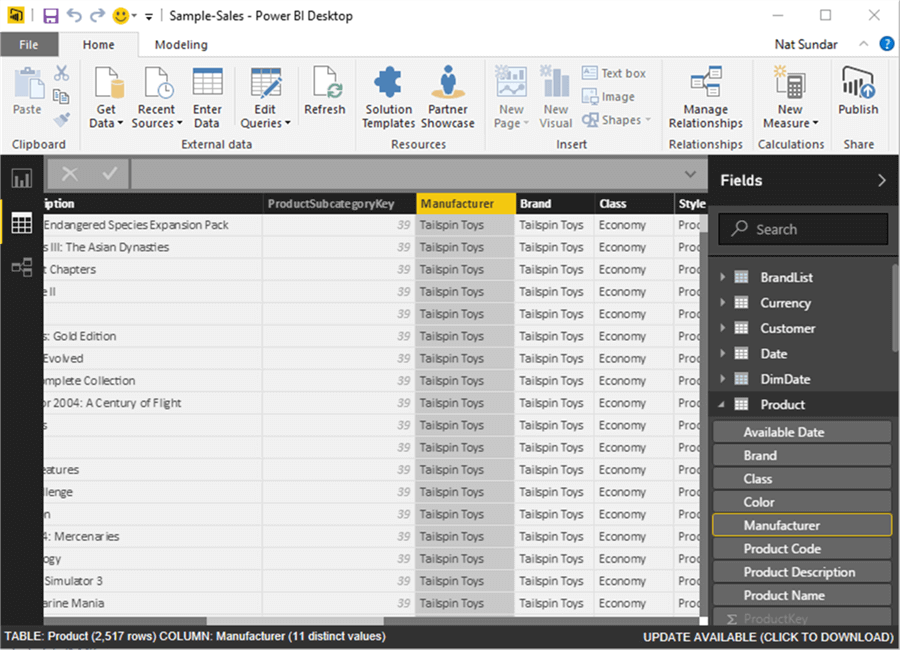Select the Color field
900x650 pixels.
click(802, 502)
